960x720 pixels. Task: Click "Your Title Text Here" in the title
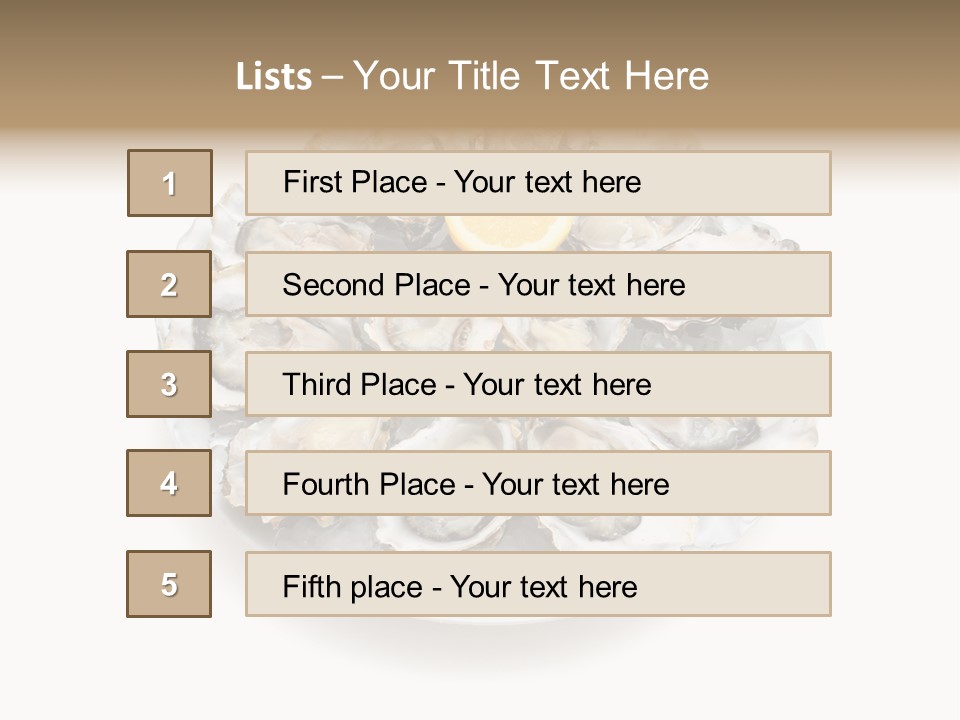[x=531, y=76]
